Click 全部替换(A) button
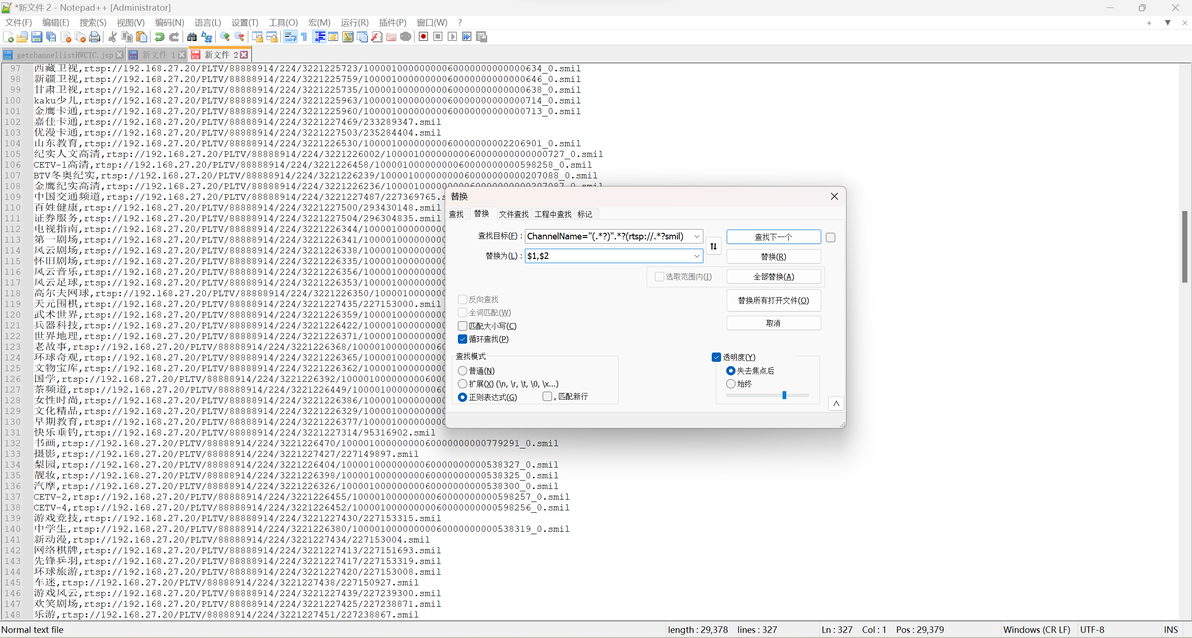The height and width of the screenshot is (638, 1192). pos(773,277)
